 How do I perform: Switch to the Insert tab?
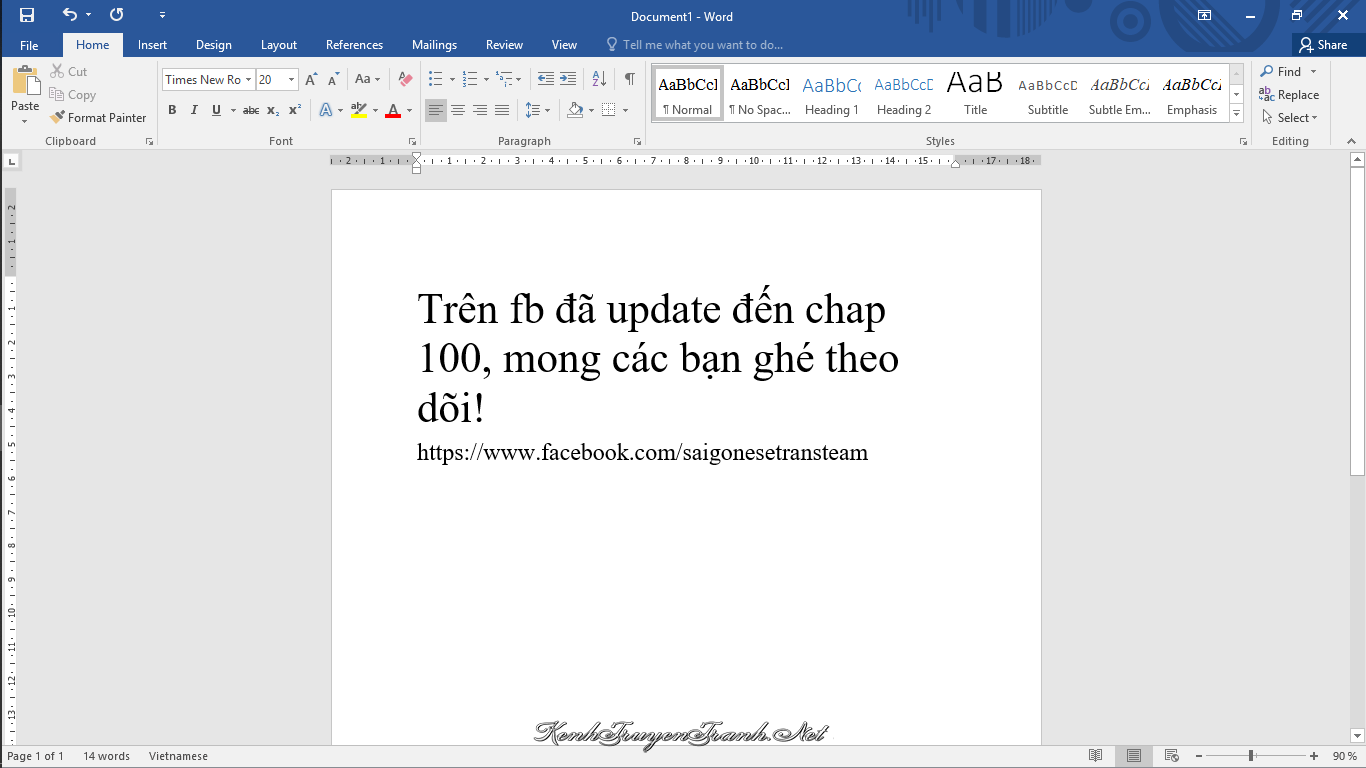(152, 45)
